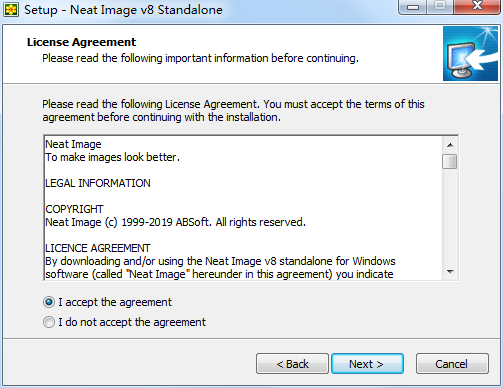The image size is (503, 388).
Task: Click the Neat Image title bar icon
Action: click(11, 10)
